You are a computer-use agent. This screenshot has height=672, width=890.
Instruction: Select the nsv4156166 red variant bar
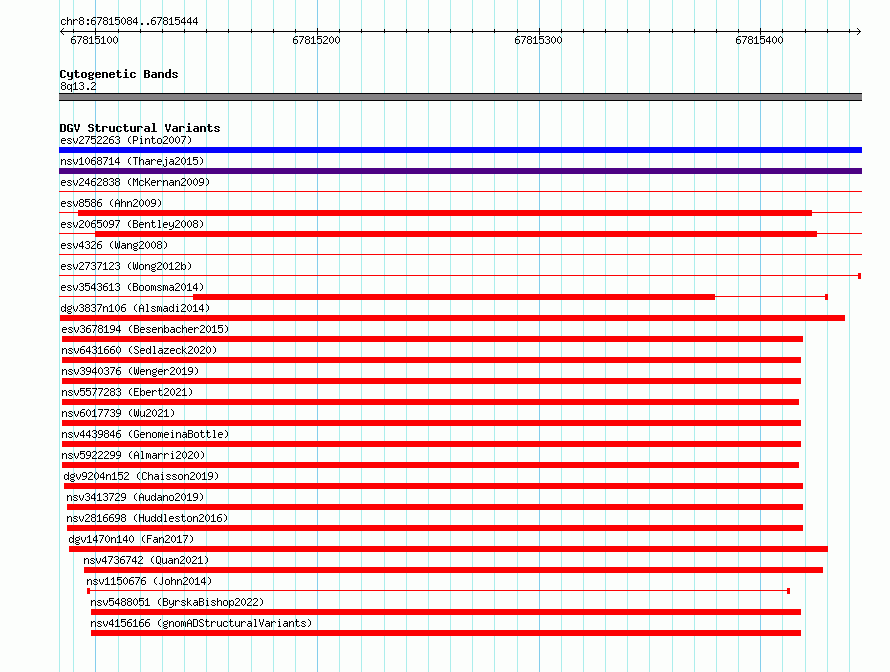(446, 633)
